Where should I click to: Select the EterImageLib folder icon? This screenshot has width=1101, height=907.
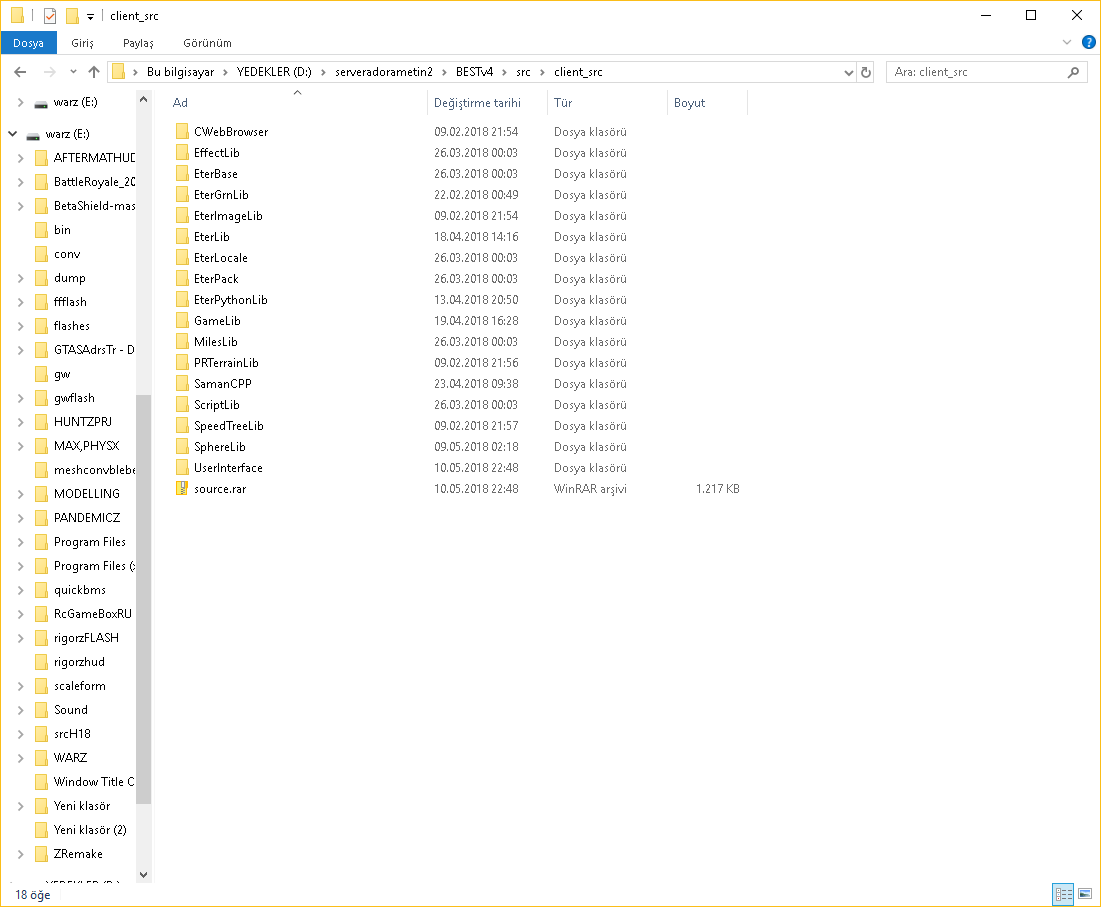[182, 216]
